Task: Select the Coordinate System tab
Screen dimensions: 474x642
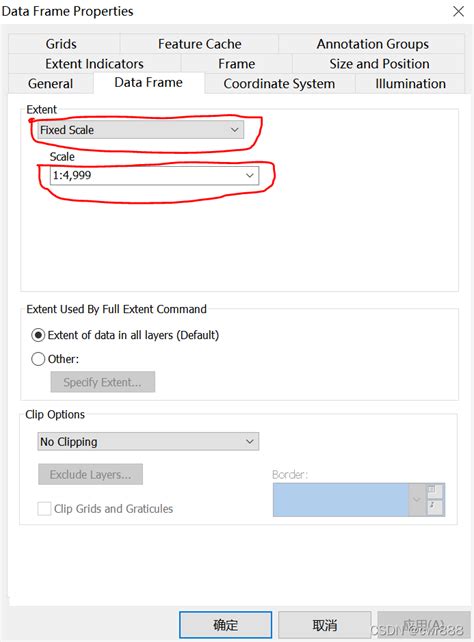Action: coord(279,84)
